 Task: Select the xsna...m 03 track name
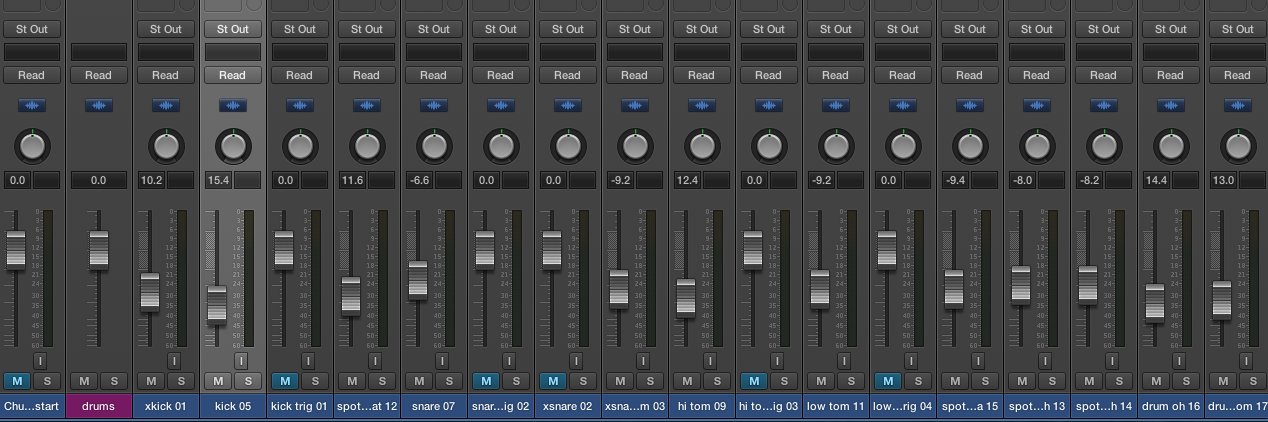[x=634, y=406]
